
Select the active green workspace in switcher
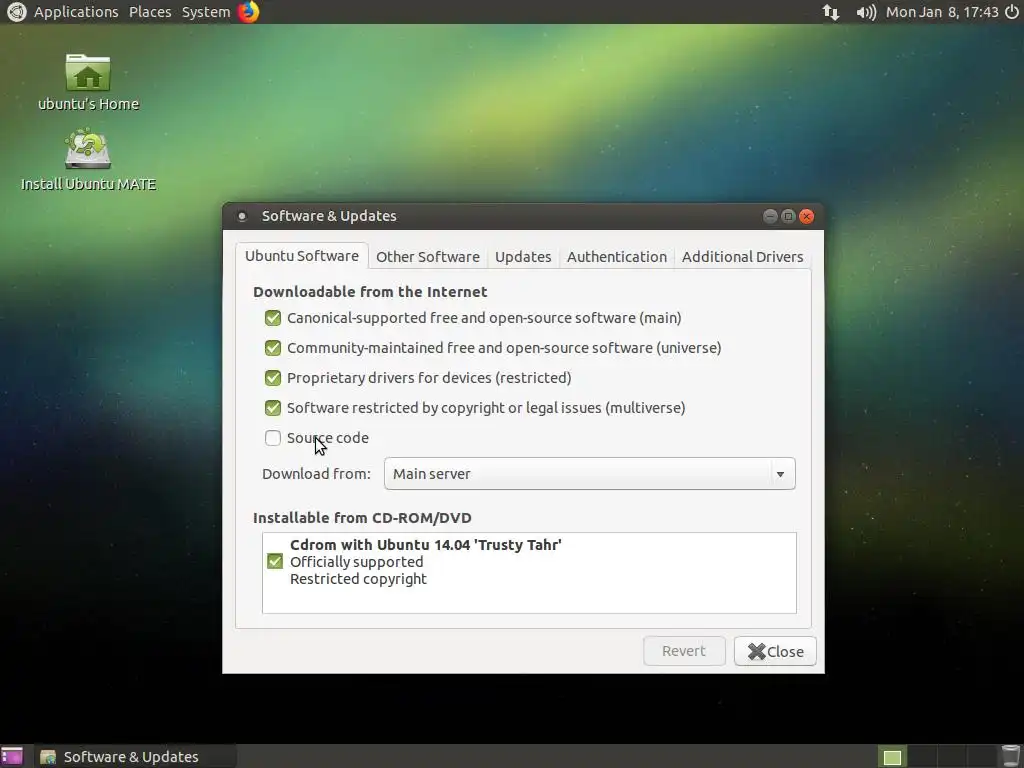892,757
